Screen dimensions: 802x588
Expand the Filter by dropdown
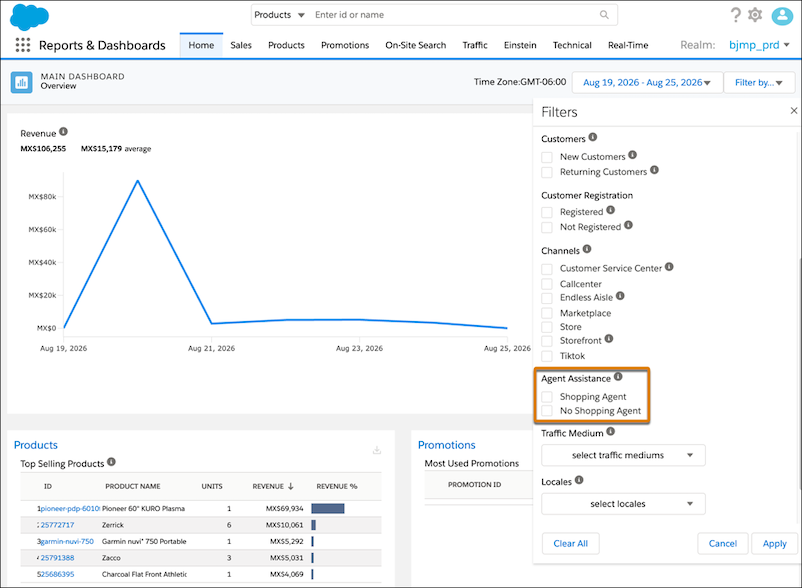pyautogui.click(x=759, y=82)
